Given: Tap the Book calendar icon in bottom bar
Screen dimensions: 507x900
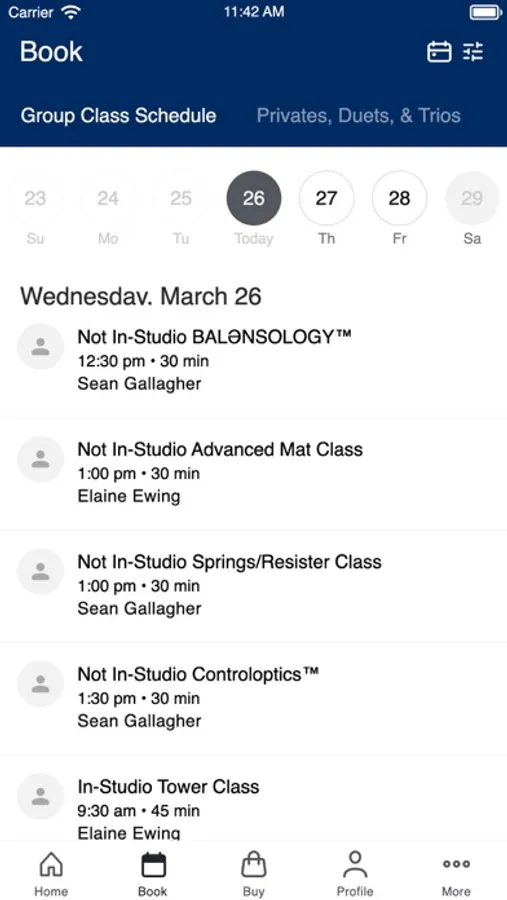Looking at the screenshot, I should [153, 865].
